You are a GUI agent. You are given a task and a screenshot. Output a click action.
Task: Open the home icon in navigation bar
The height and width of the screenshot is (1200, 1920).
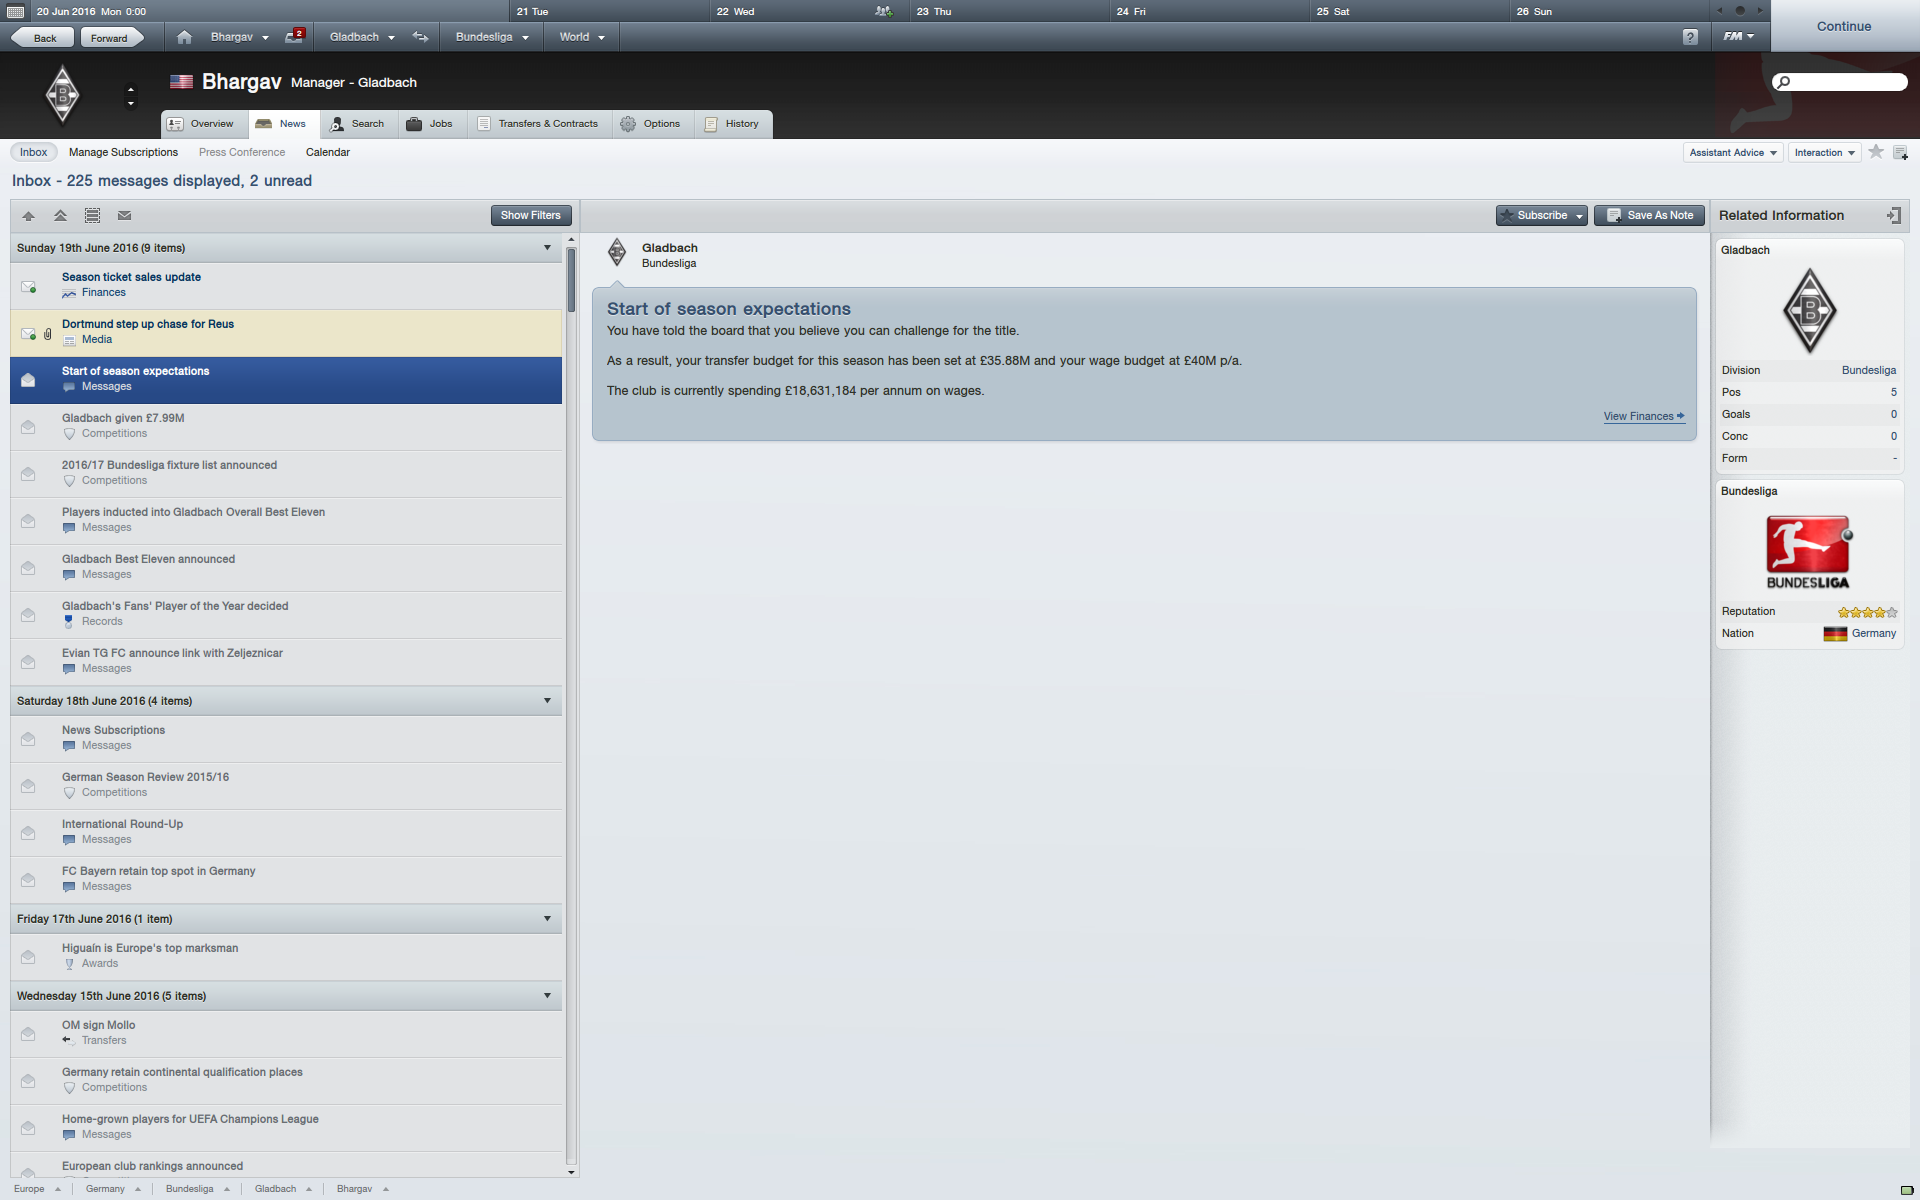tap(184, 37)
